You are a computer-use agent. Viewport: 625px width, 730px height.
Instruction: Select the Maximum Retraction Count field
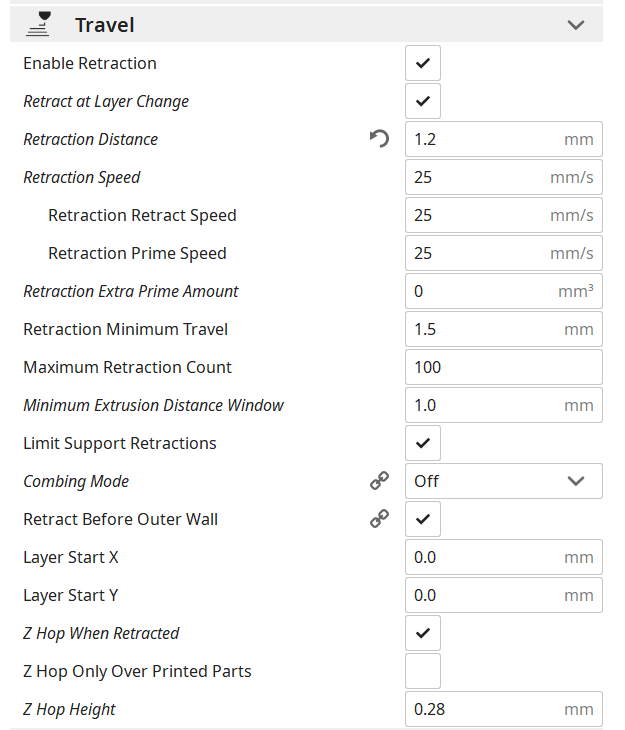click(503, 367)
